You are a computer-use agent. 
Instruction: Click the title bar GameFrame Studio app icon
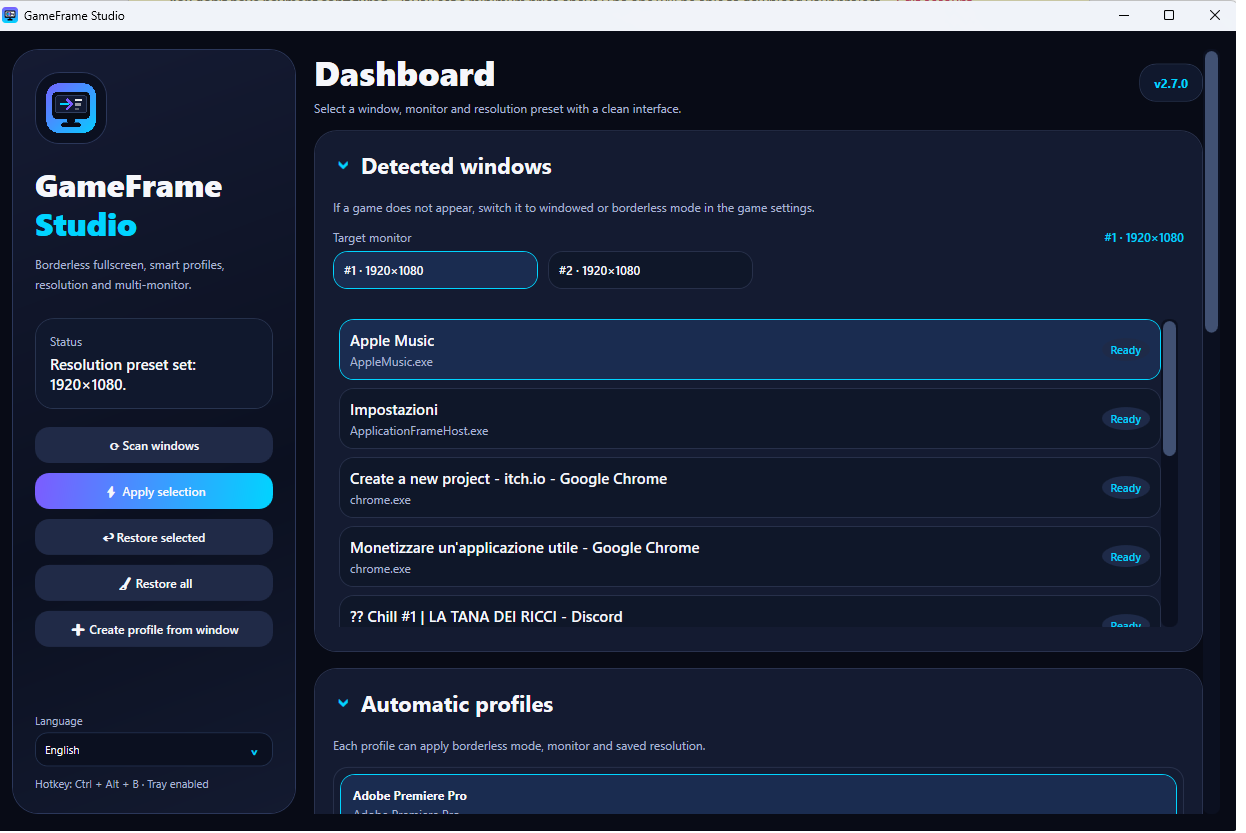coord(11,15)
